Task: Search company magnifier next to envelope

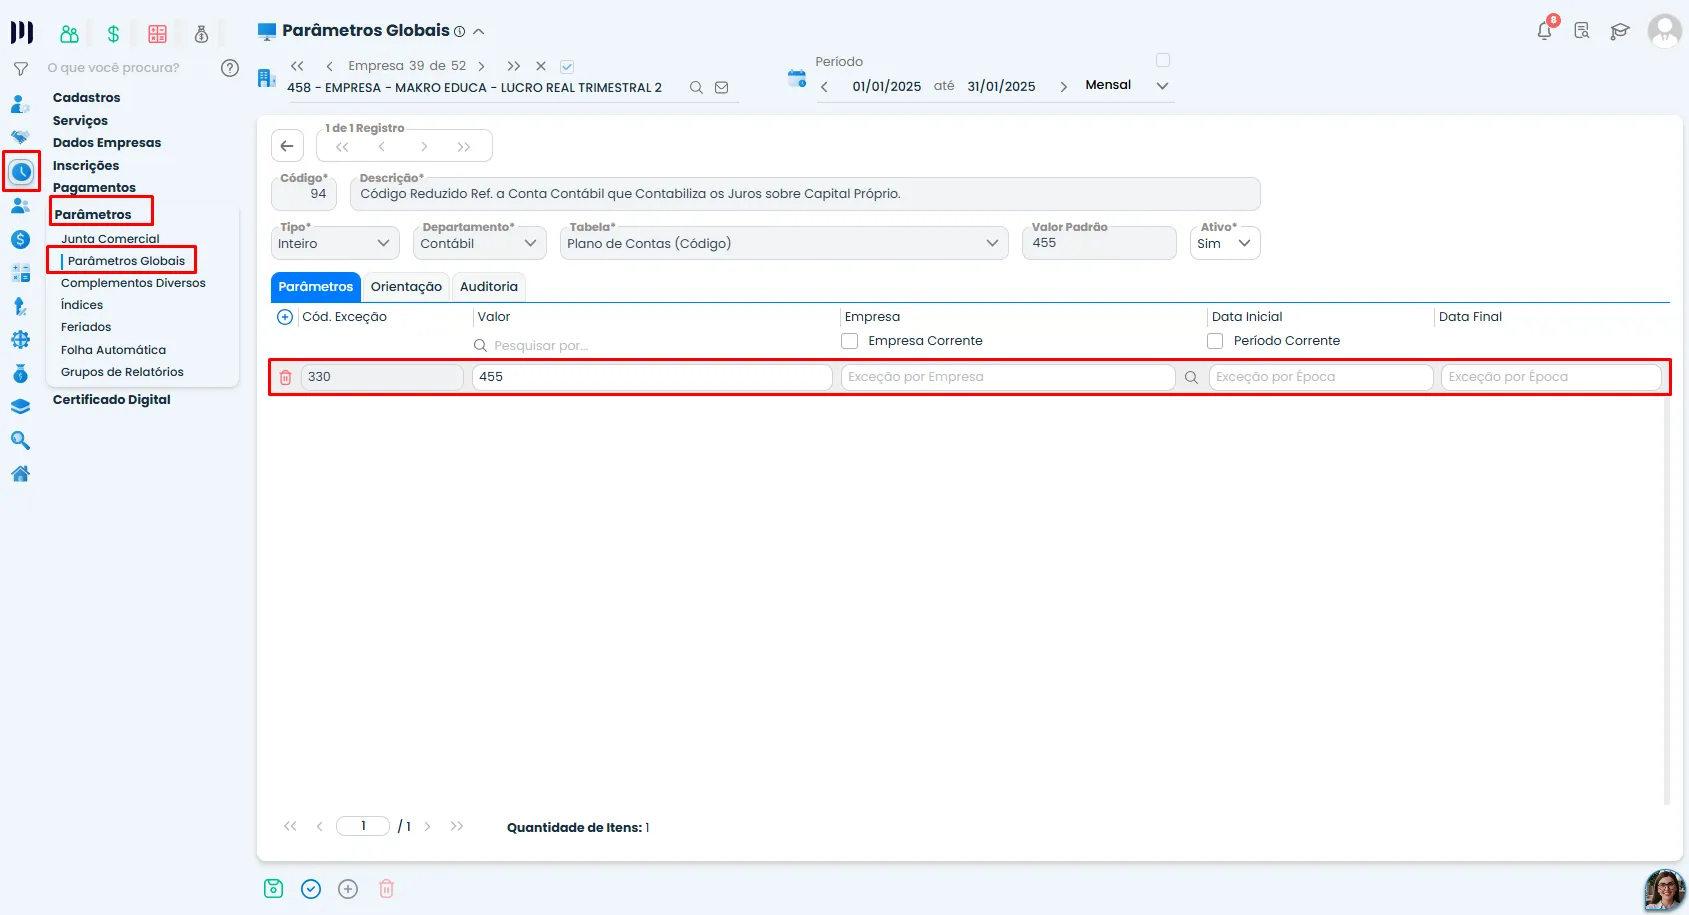Action: click(696, 88)
